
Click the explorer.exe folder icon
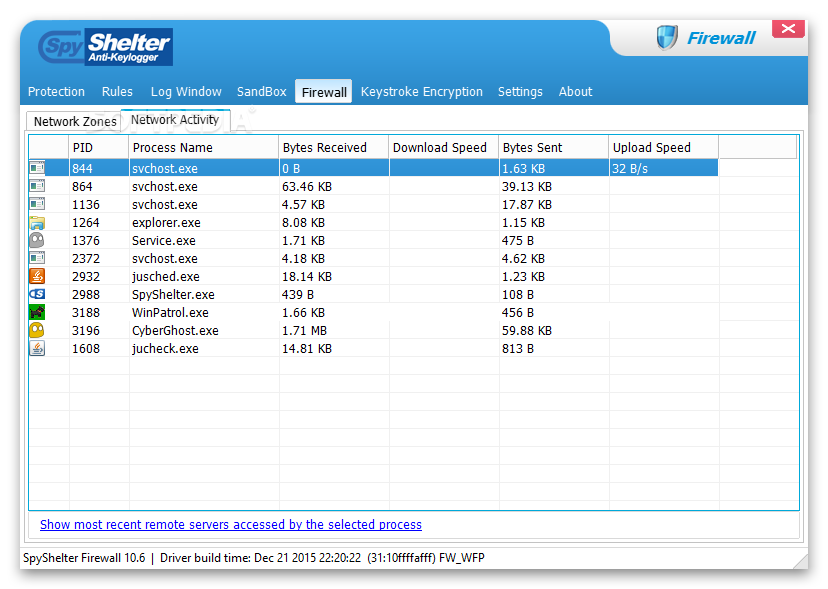[x=37, y=222]
